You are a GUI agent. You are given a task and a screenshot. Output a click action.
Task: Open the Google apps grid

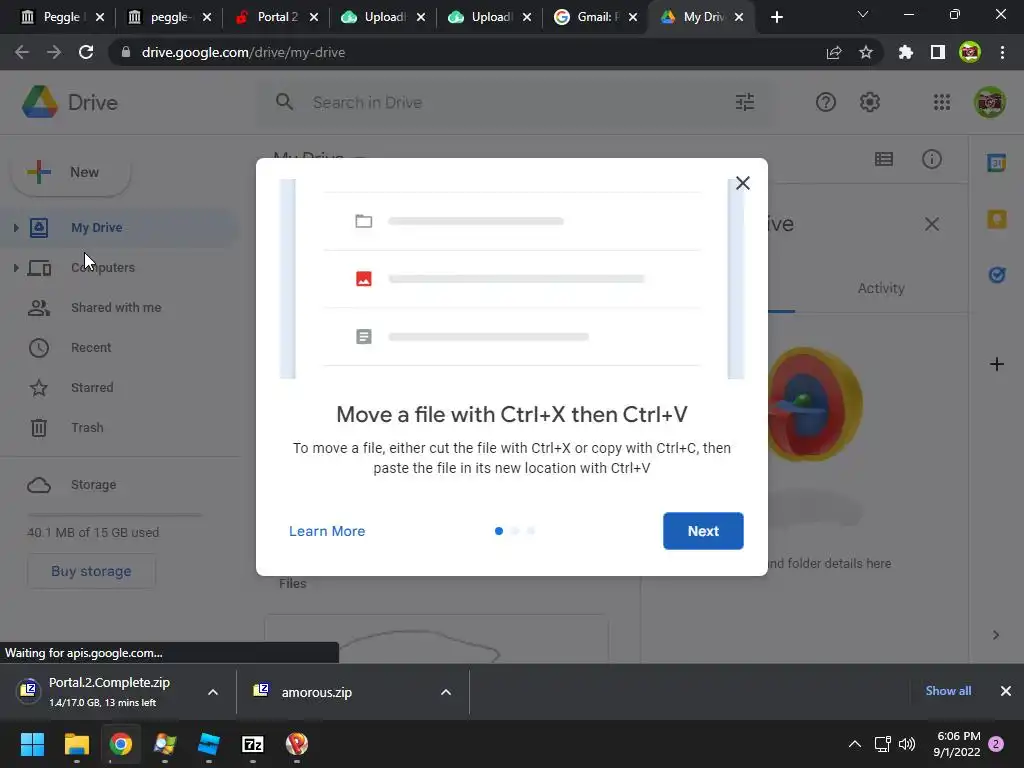click(942, 102)
